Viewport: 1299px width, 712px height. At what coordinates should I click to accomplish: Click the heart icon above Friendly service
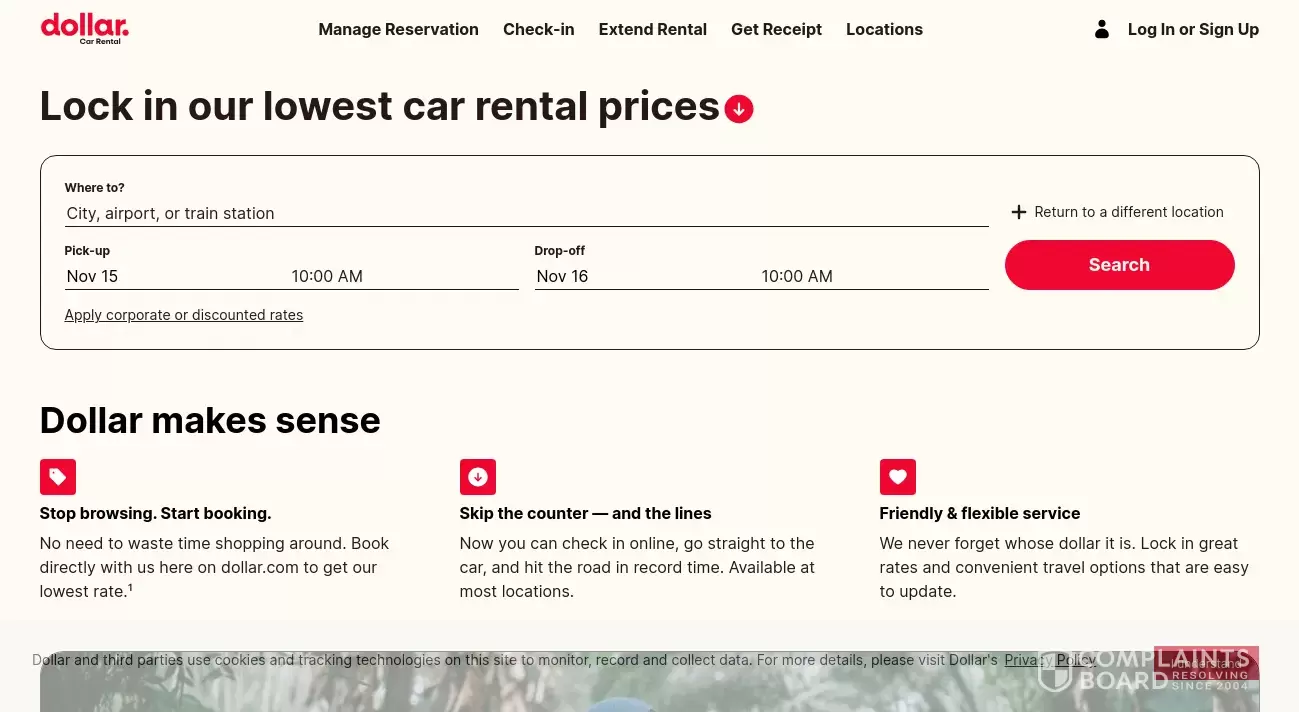click(897, 477)
